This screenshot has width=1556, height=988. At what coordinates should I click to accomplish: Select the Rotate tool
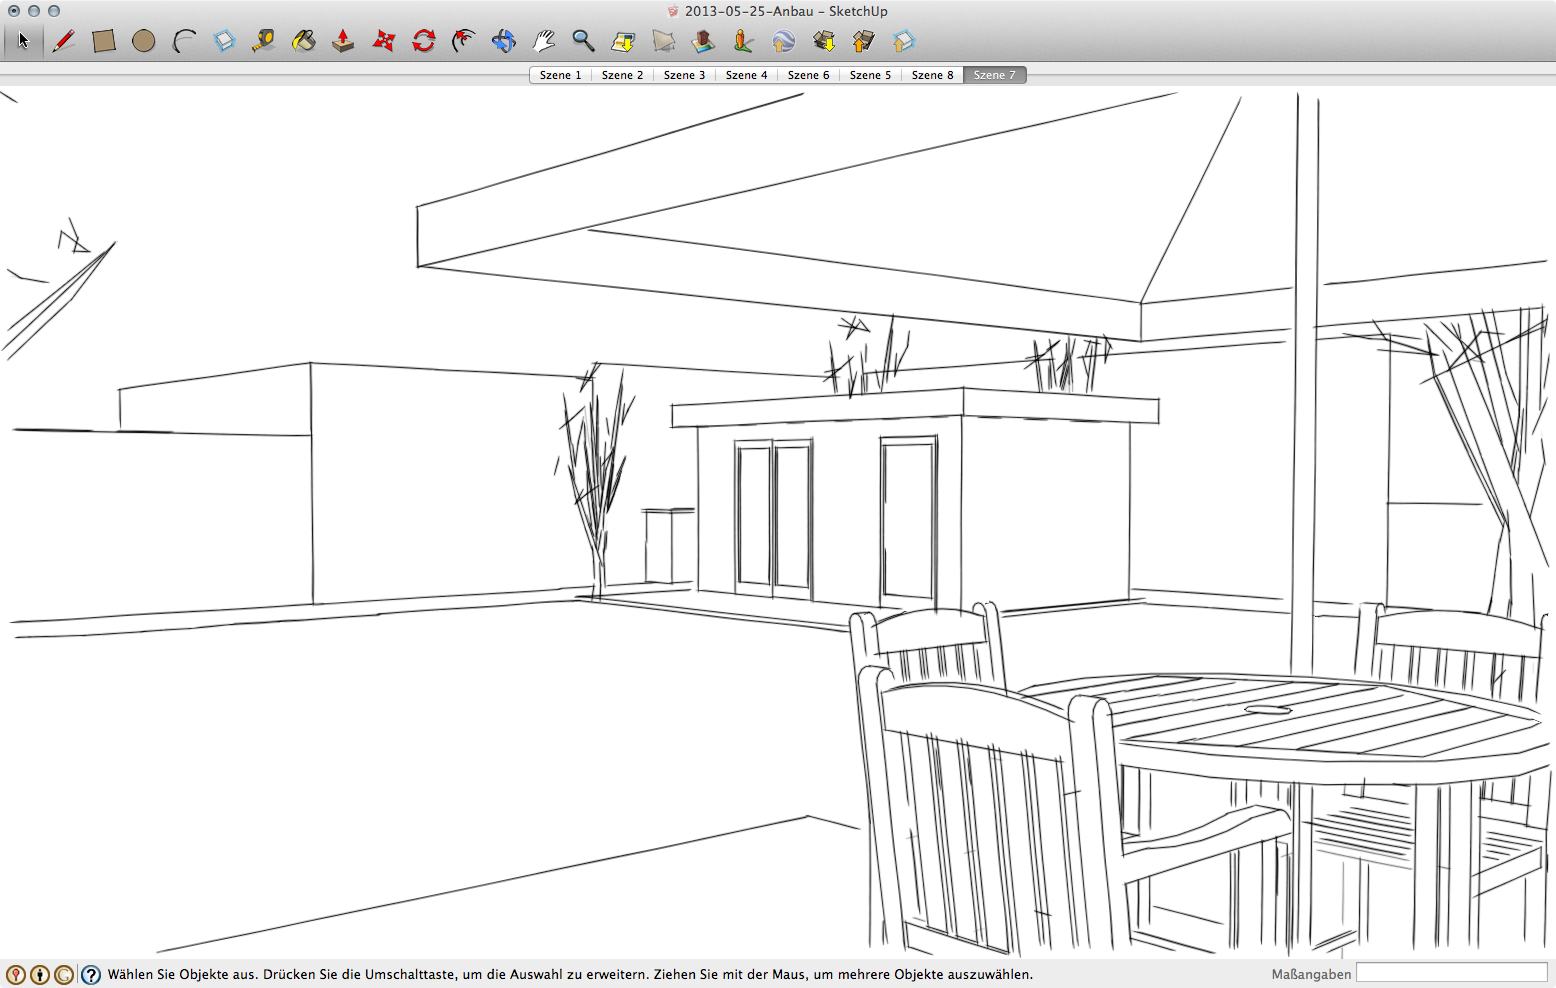click(424, 41)
